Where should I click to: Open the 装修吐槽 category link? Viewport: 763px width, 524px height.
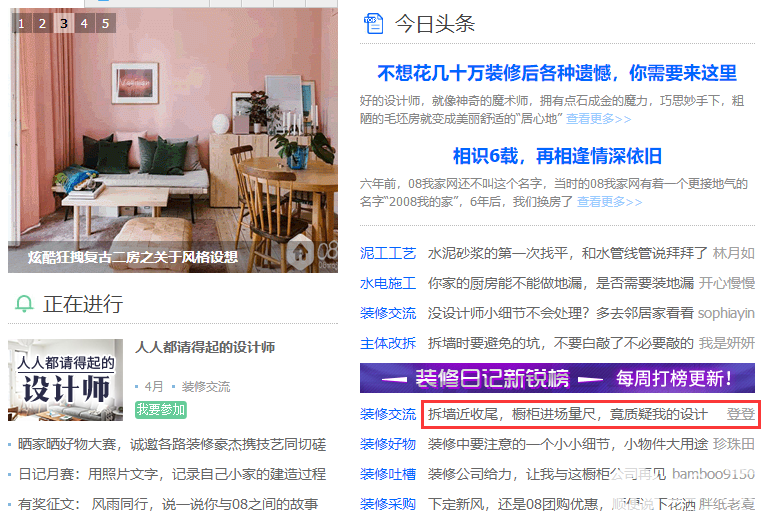[x=388, y=474]
